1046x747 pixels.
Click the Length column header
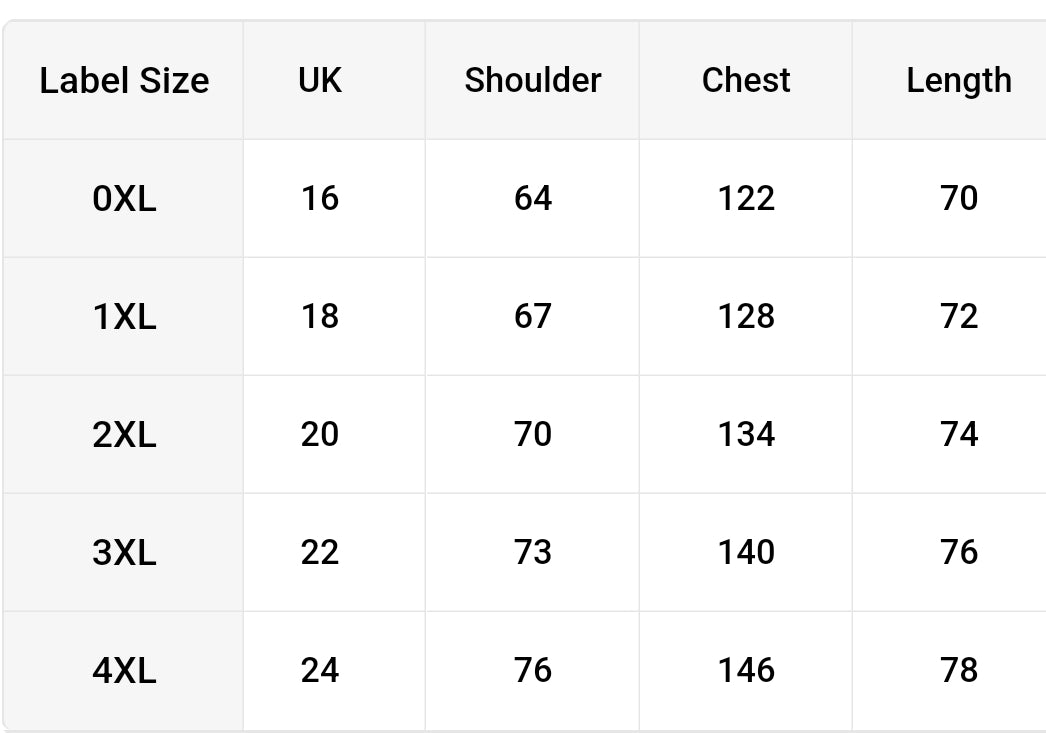tap(958, 81)
